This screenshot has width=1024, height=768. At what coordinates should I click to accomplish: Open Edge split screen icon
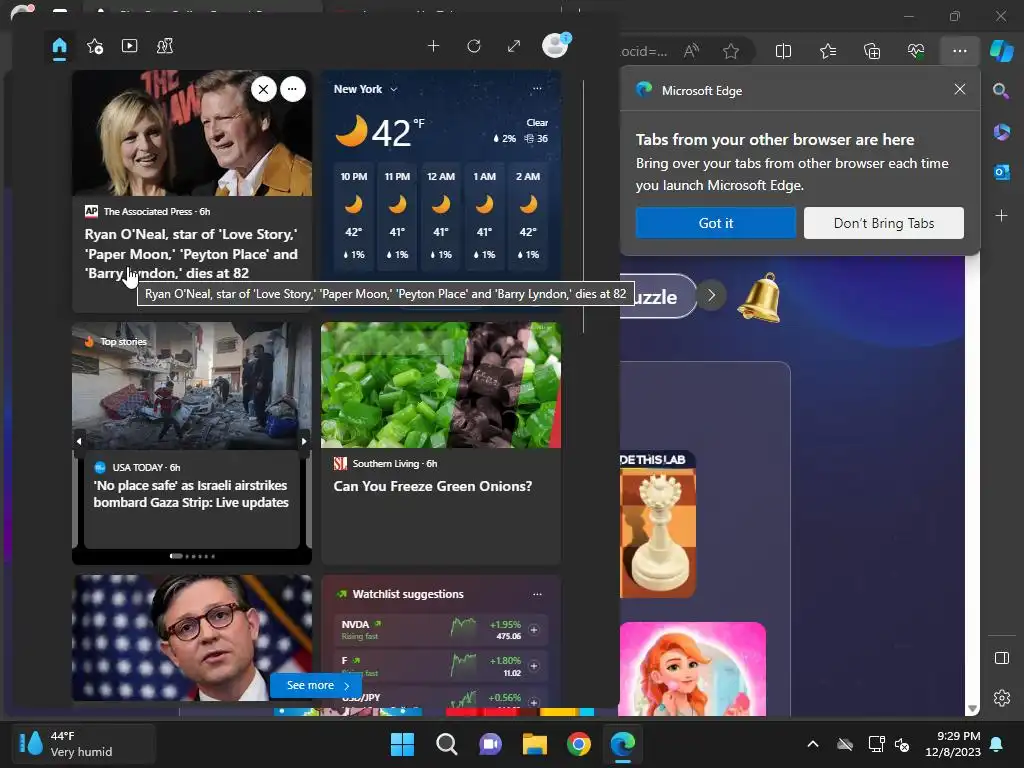(x=783, y=51)
